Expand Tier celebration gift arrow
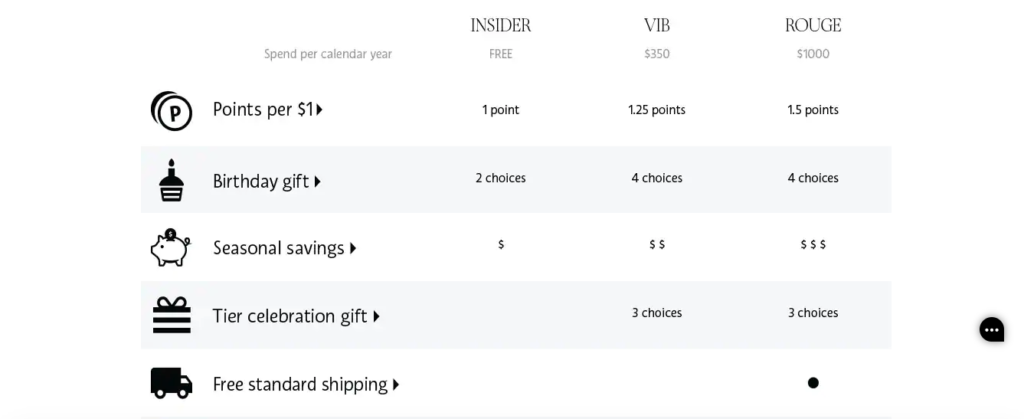Screen dimensions: 1024x419 (x=376, y=317)
